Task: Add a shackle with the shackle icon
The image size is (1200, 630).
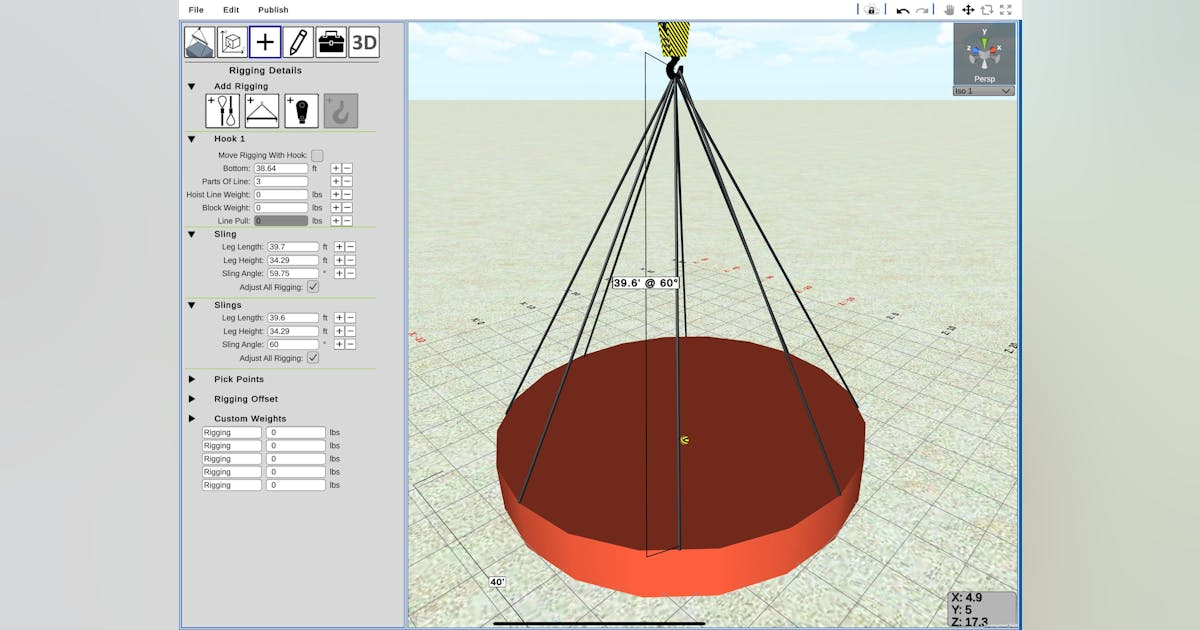Action: click(302, 110)
